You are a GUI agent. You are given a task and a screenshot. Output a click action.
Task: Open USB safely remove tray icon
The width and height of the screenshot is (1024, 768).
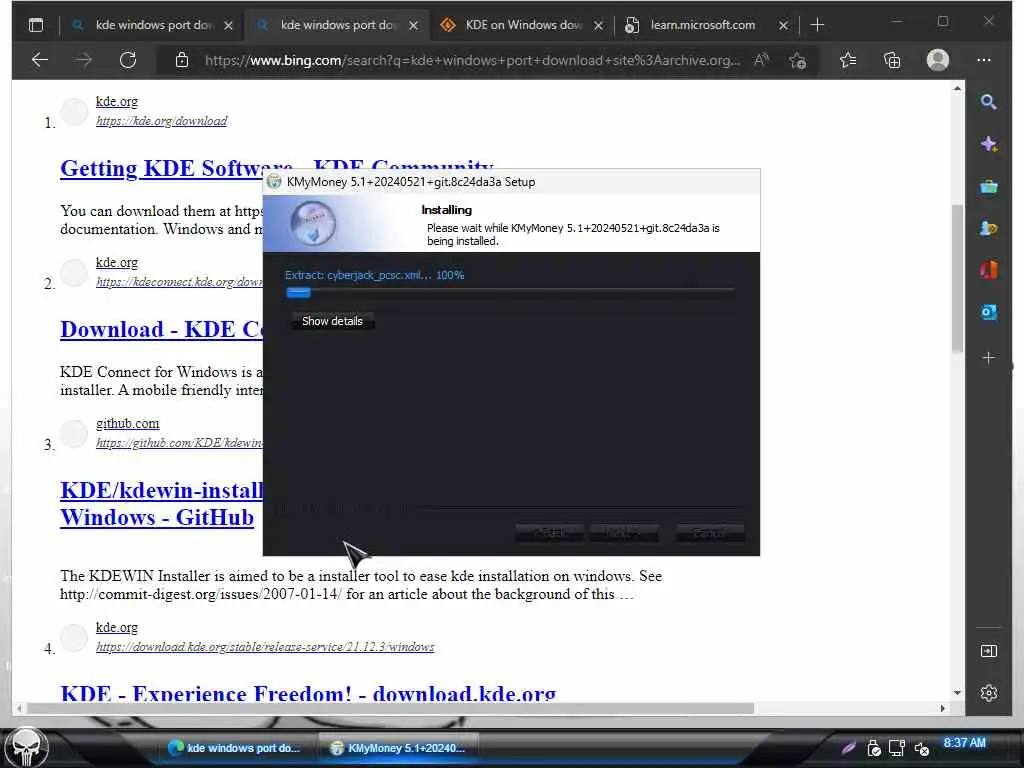[x=874, y=748]
